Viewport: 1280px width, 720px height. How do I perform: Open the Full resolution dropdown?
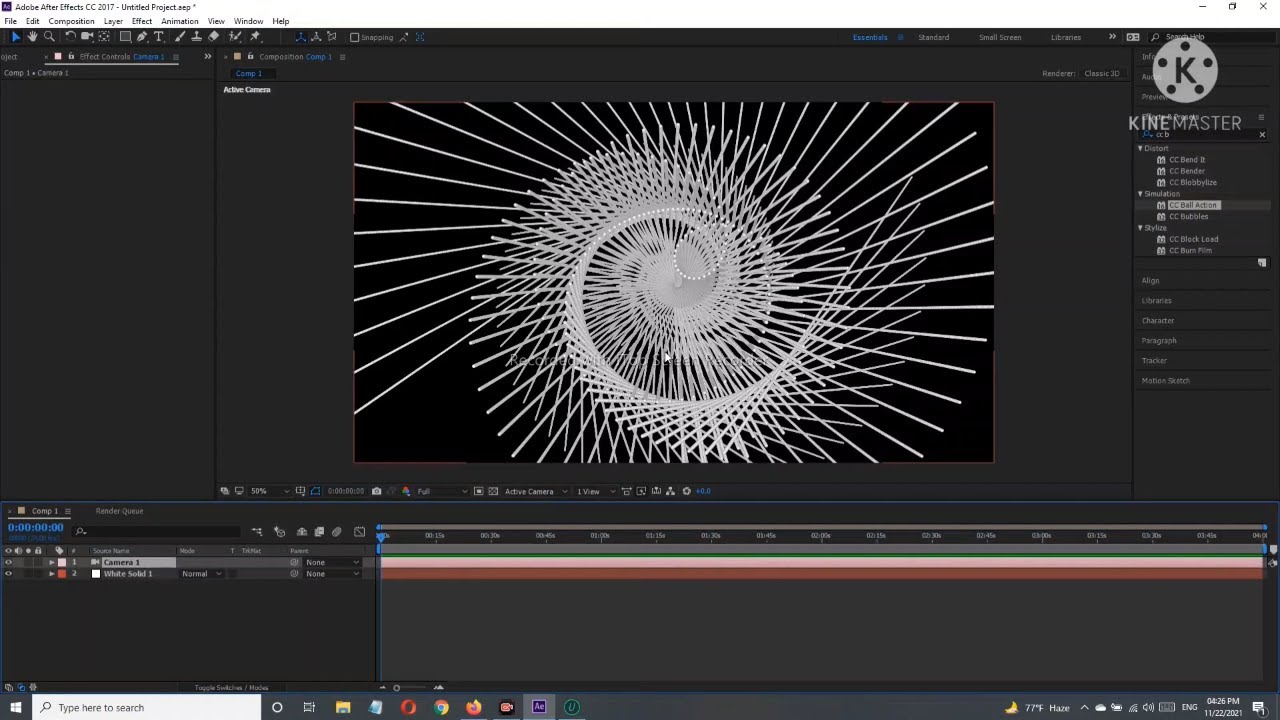pos(441,491)
